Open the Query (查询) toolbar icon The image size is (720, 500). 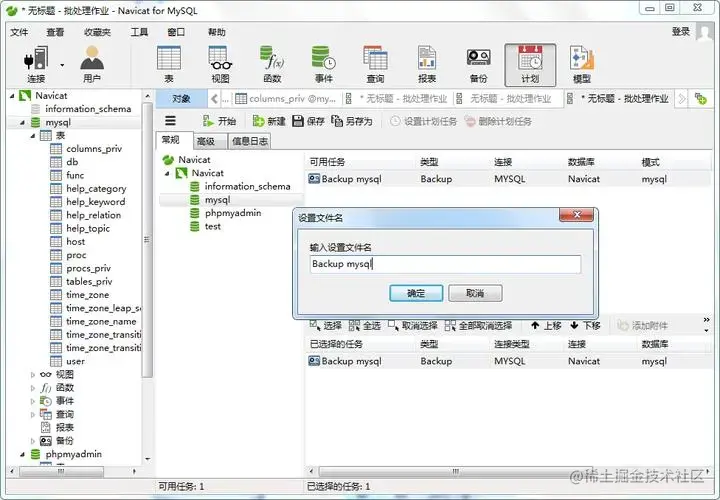click(x=375, y=64)
